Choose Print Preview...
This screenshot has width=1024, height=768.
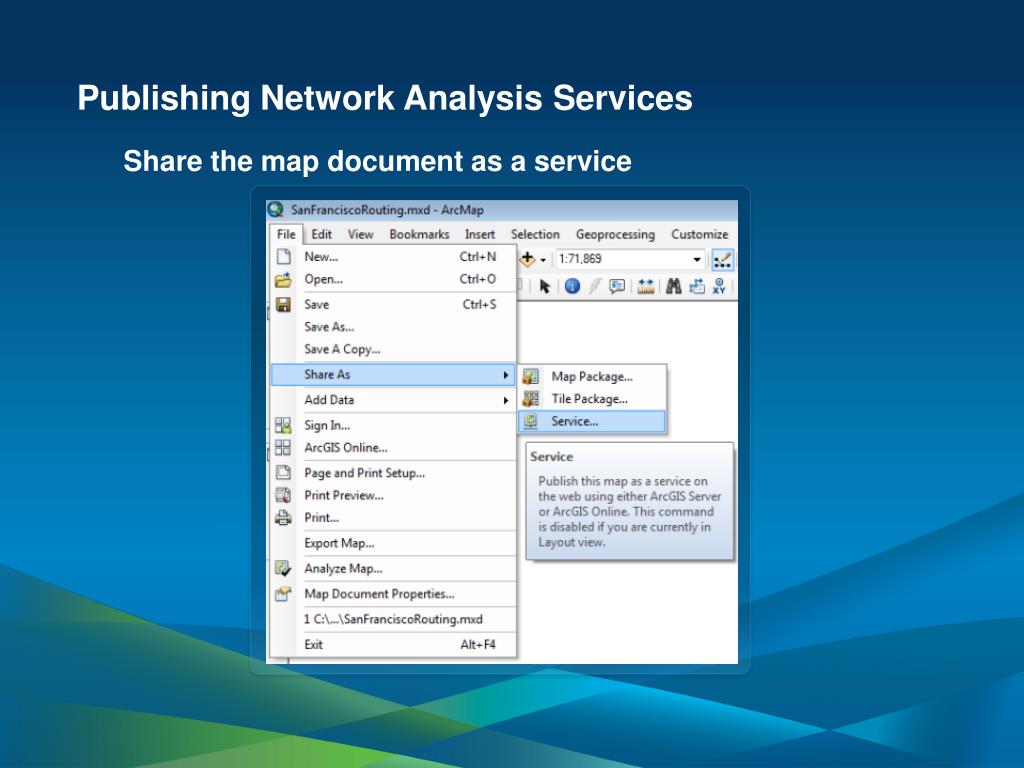point(393,496)
